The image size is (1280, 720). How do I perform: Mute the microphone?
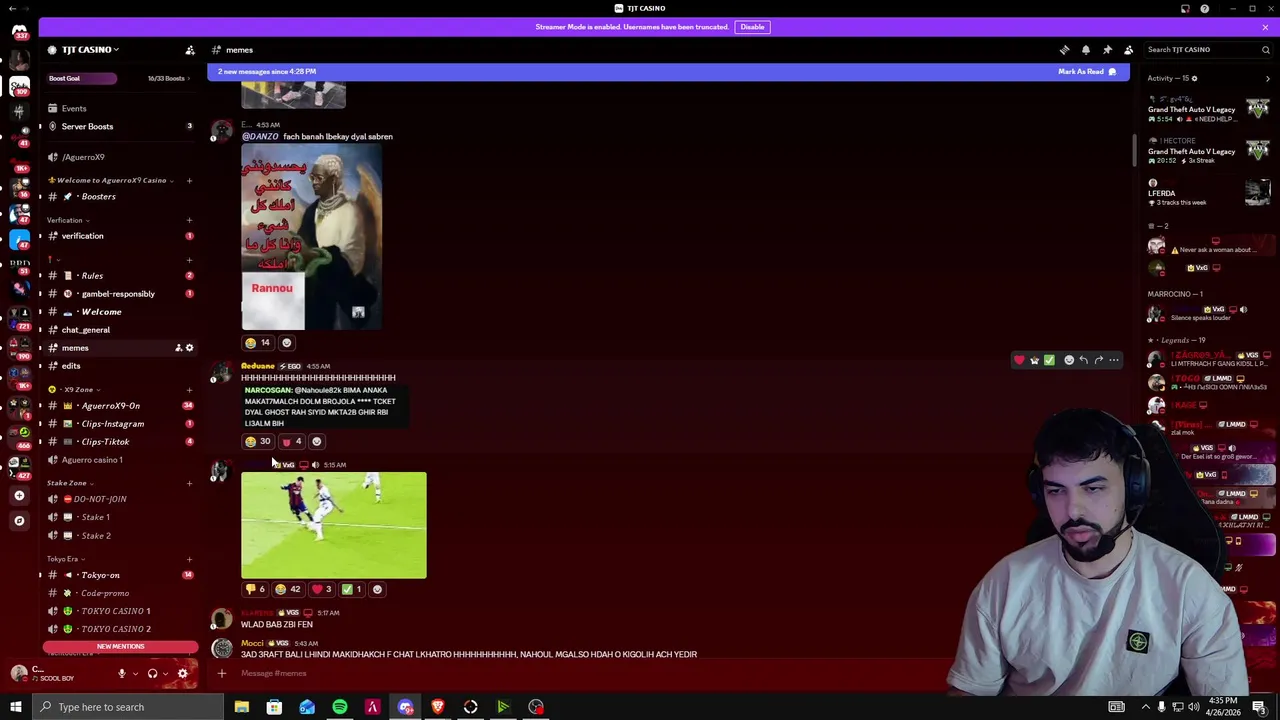[x=122, y=674]
